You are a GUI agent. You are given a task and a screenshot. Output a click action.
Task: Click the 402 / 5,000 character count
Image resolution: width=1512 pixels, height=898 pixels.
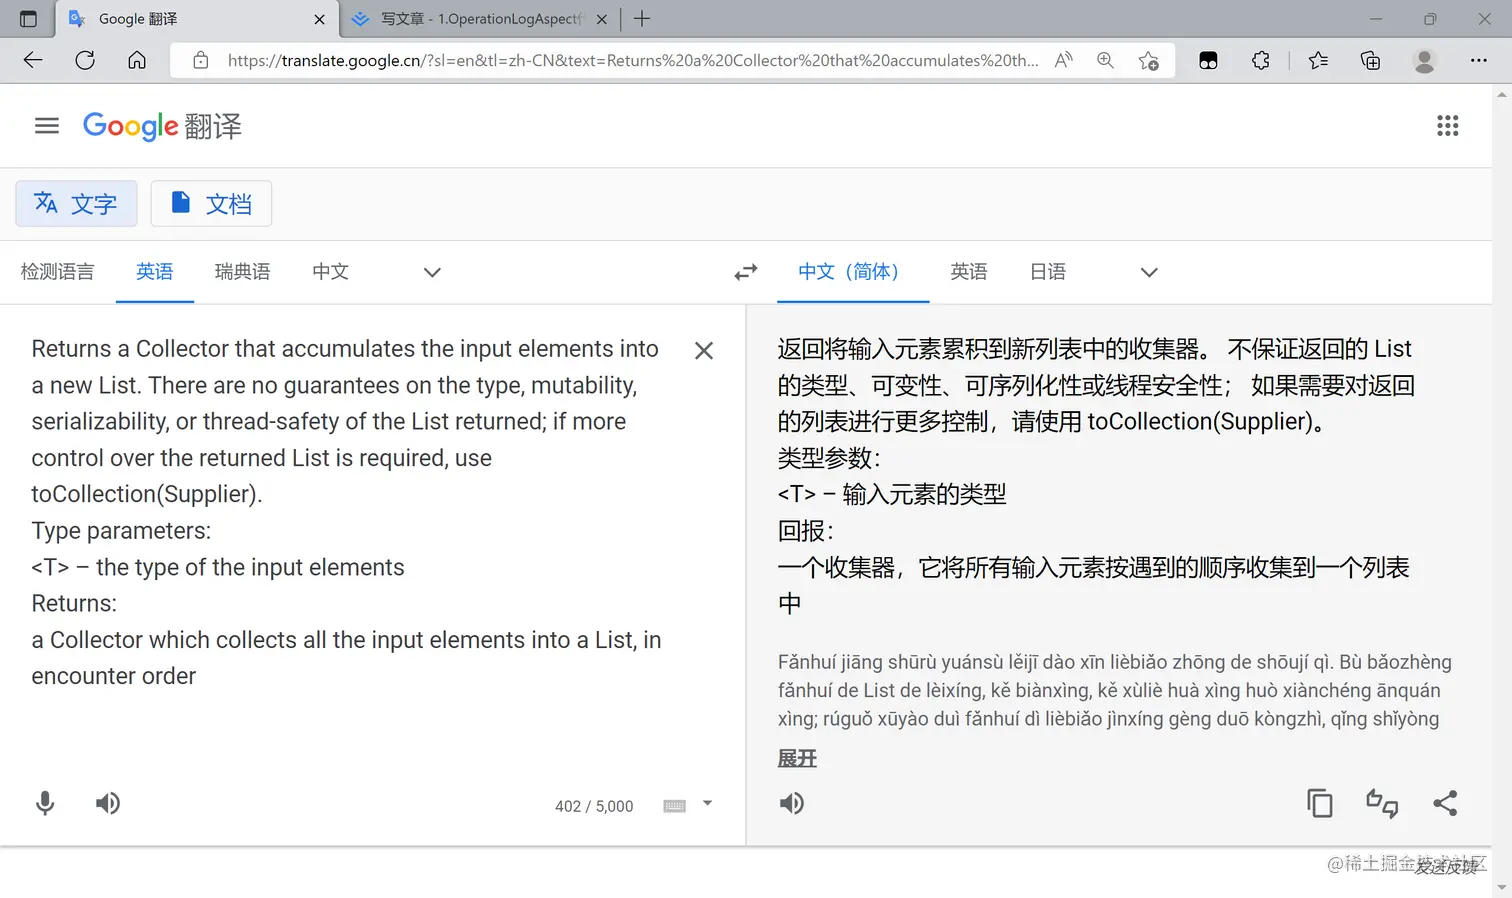point(594,806)
